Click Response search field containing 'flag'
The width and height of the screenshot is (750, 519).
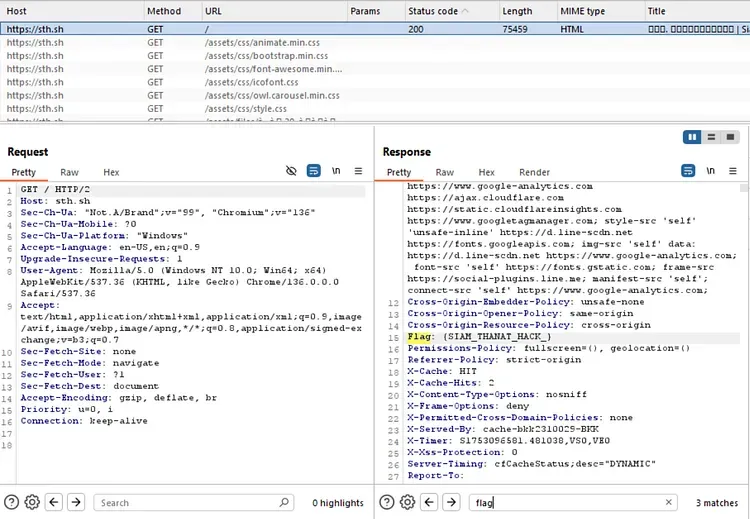573,502
